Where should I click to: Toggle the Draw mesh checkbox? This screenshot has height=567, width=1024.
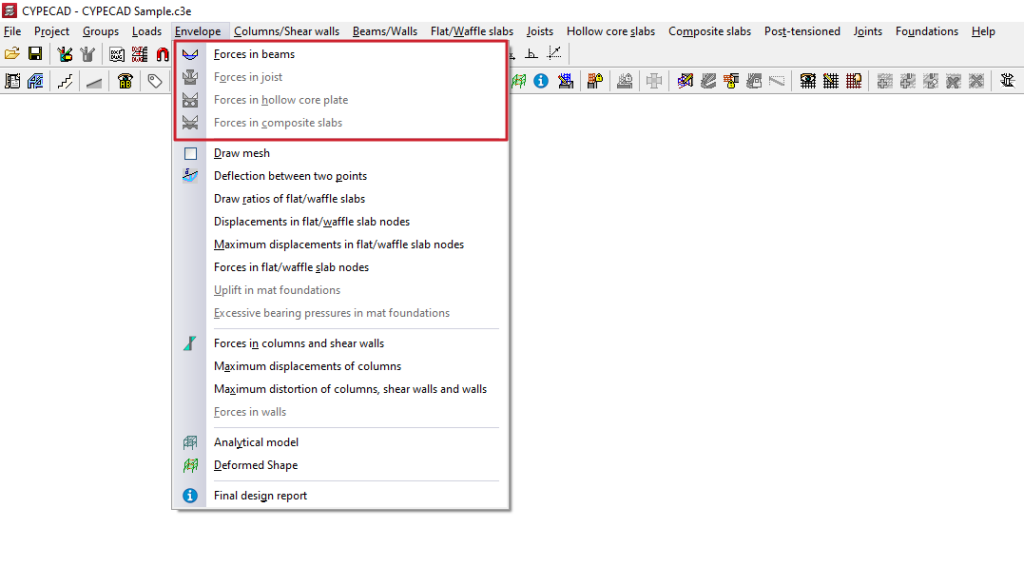pos(190,154)
